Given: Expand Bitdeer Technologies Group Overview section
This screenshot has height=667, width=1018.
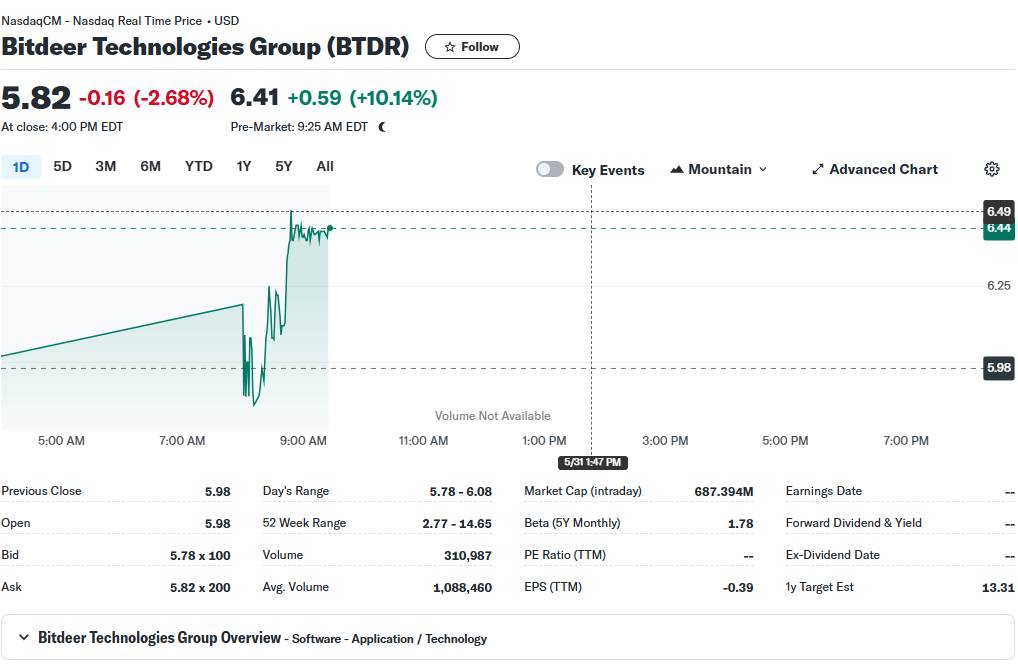Looking at the screenshot, I should [x=22, y=638].
